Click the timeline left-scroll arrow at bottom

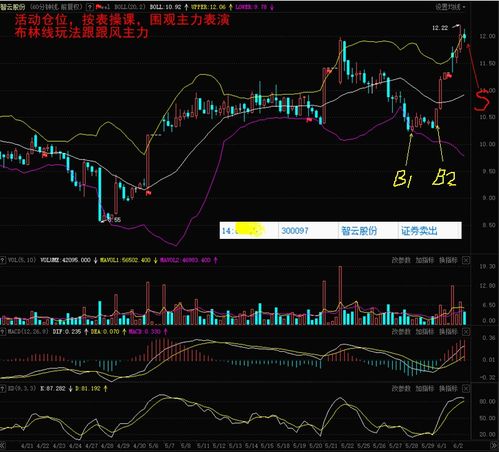point(3,446)
